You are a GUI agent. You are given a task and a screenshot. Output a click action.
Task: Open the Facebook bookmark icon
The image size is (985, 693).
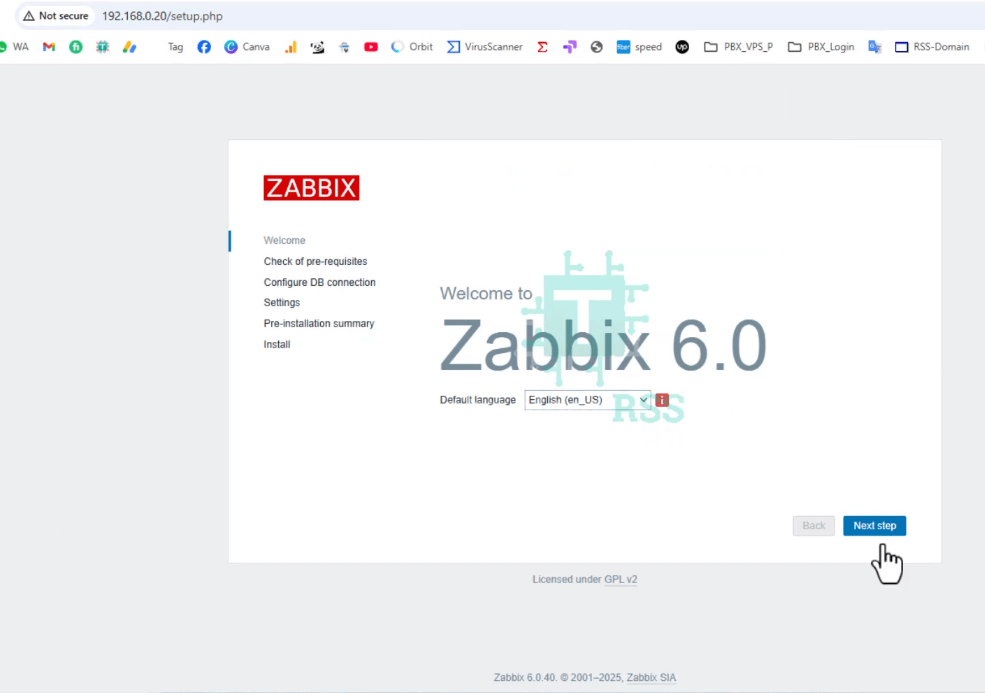point(204,46)
